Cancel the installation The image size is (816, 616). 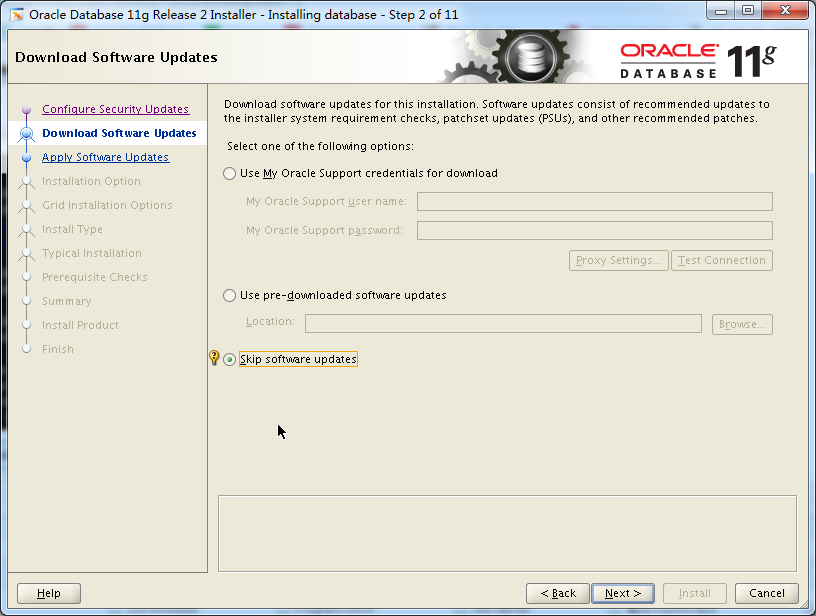(767, 593)
